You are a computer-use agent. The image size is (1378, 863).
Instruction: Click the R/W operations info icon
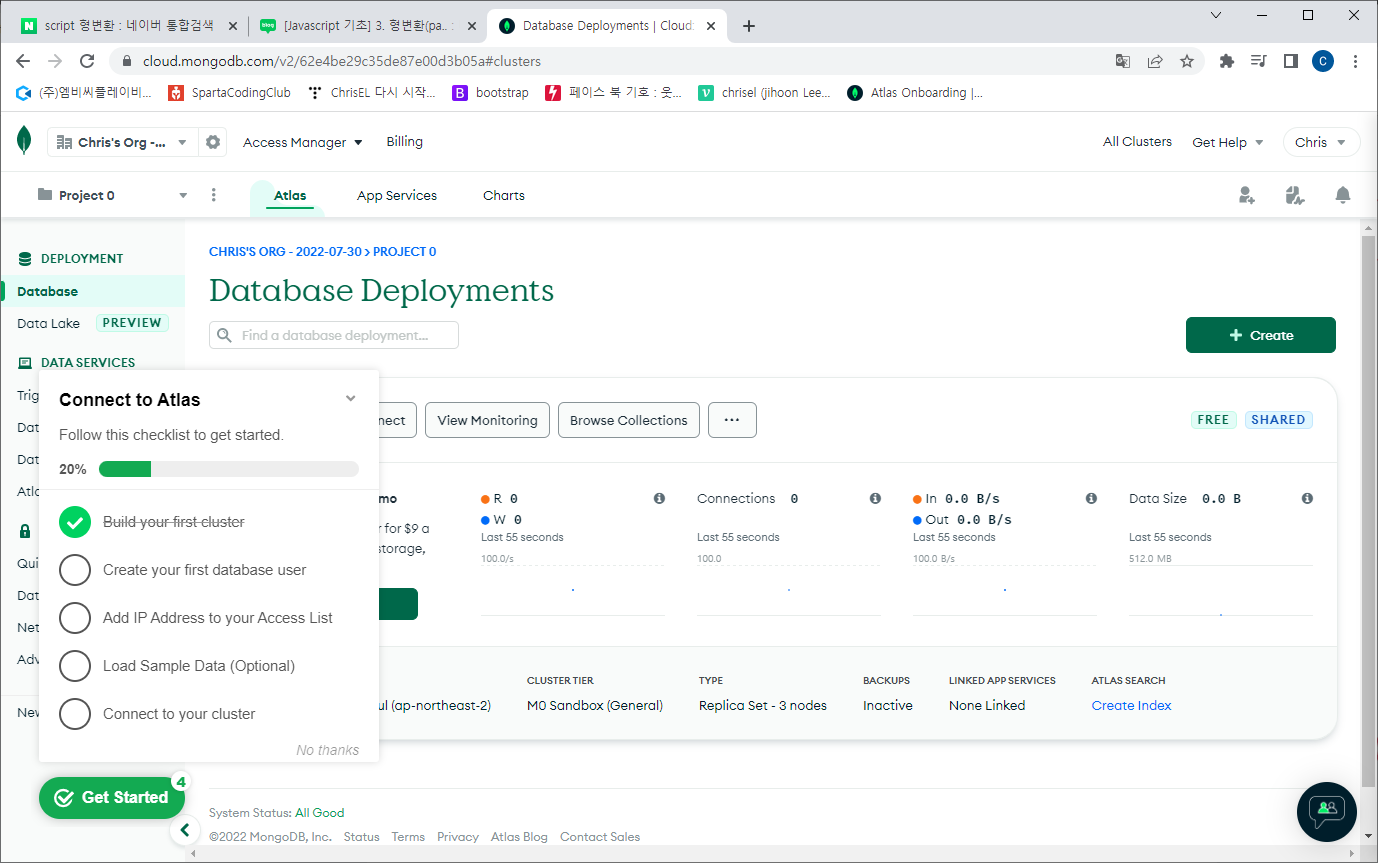coord(659,498)
